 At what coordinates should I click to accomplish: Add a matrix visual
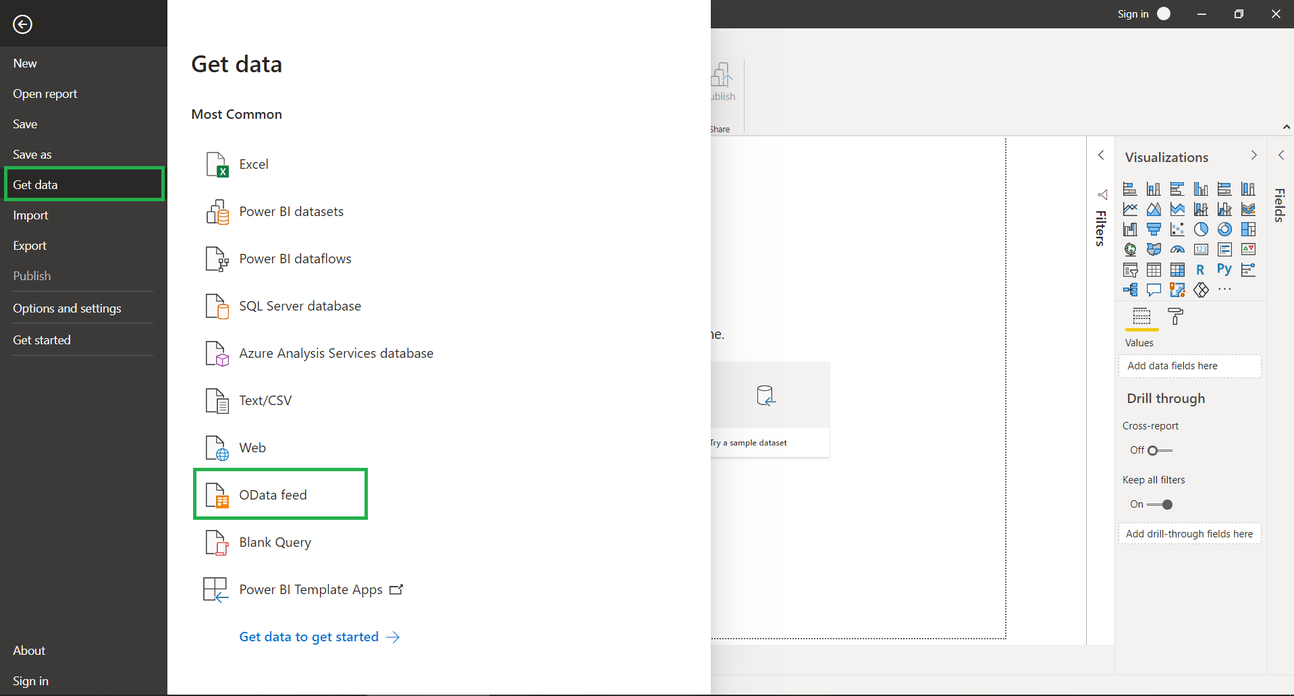pos(1177,269)
